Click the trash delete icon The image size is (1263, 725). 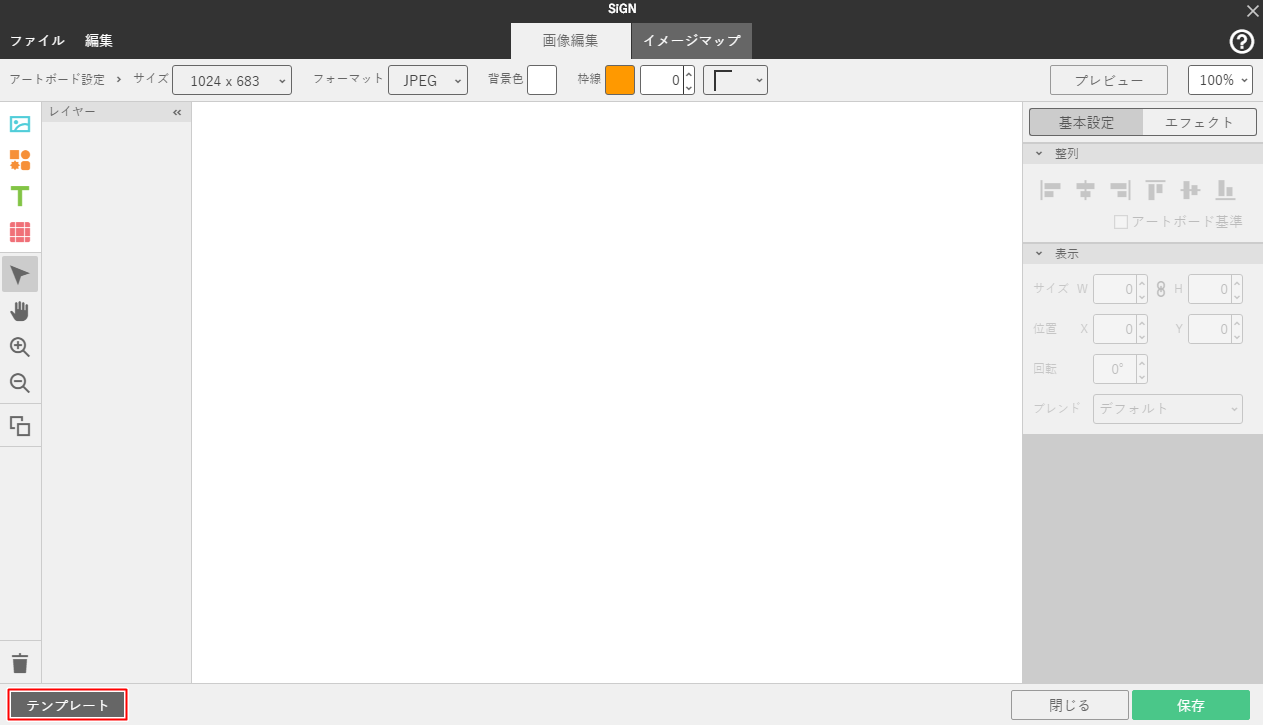click(20, 663)
